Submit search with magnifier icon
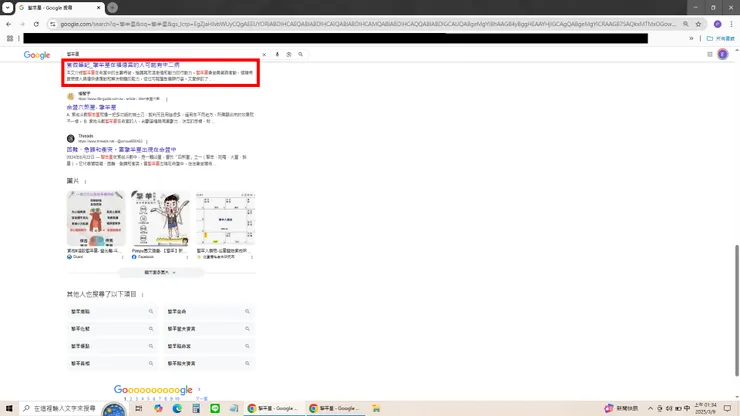The width and height of the screenshot is (740, 416). point(301,54)
